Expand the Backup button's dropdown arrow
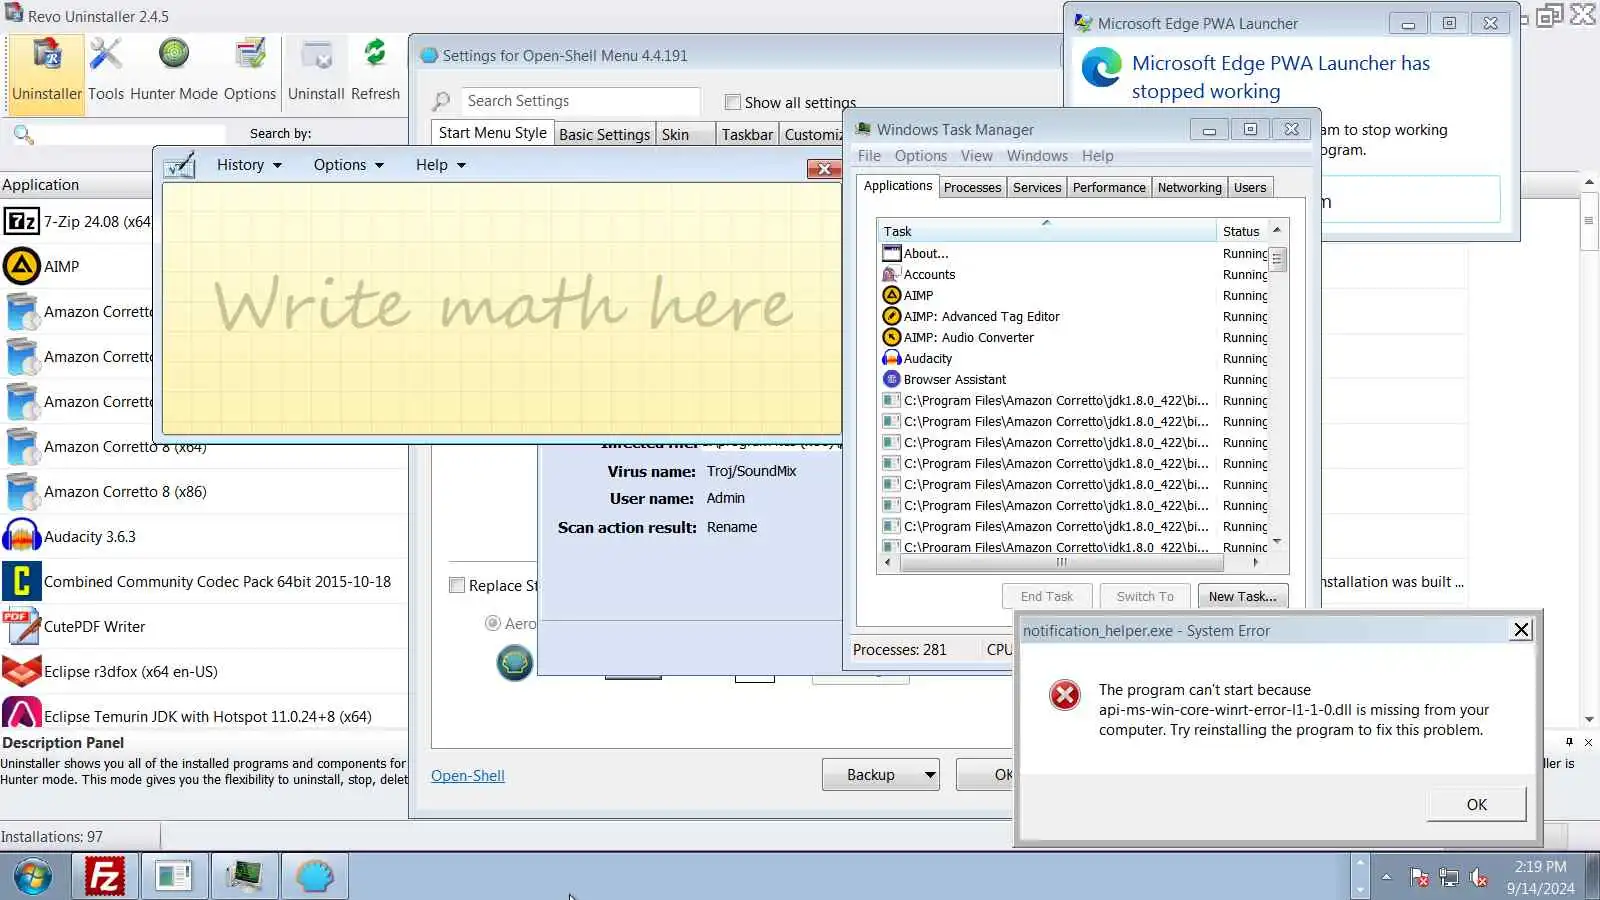 click(930, 775)
